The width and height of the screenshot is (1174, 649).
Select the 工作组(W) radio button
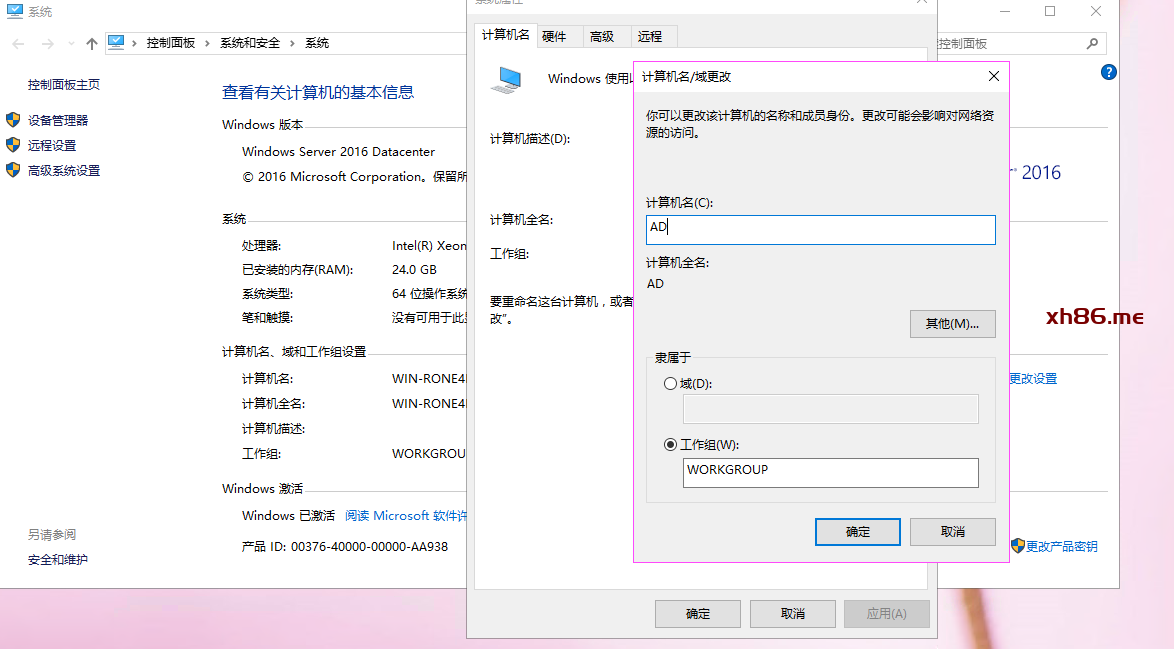click(670, 445)
